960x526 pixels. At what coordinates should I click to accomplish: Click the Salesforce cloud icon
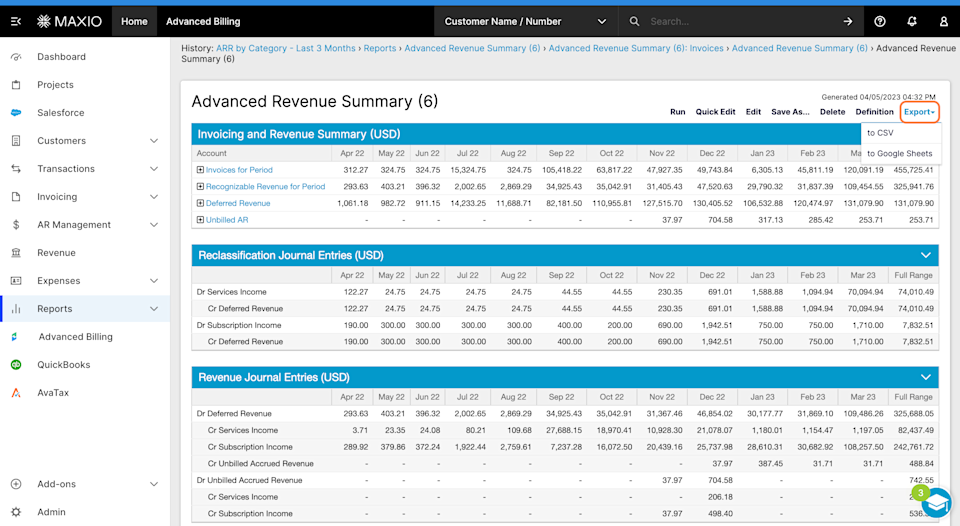click(16, 113)
